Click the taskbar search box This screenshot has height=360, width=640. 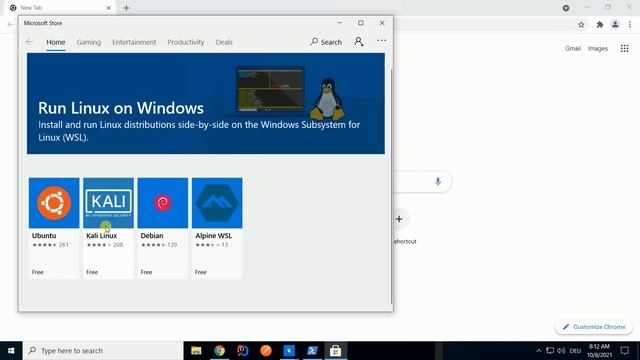[x=103, y=351]
